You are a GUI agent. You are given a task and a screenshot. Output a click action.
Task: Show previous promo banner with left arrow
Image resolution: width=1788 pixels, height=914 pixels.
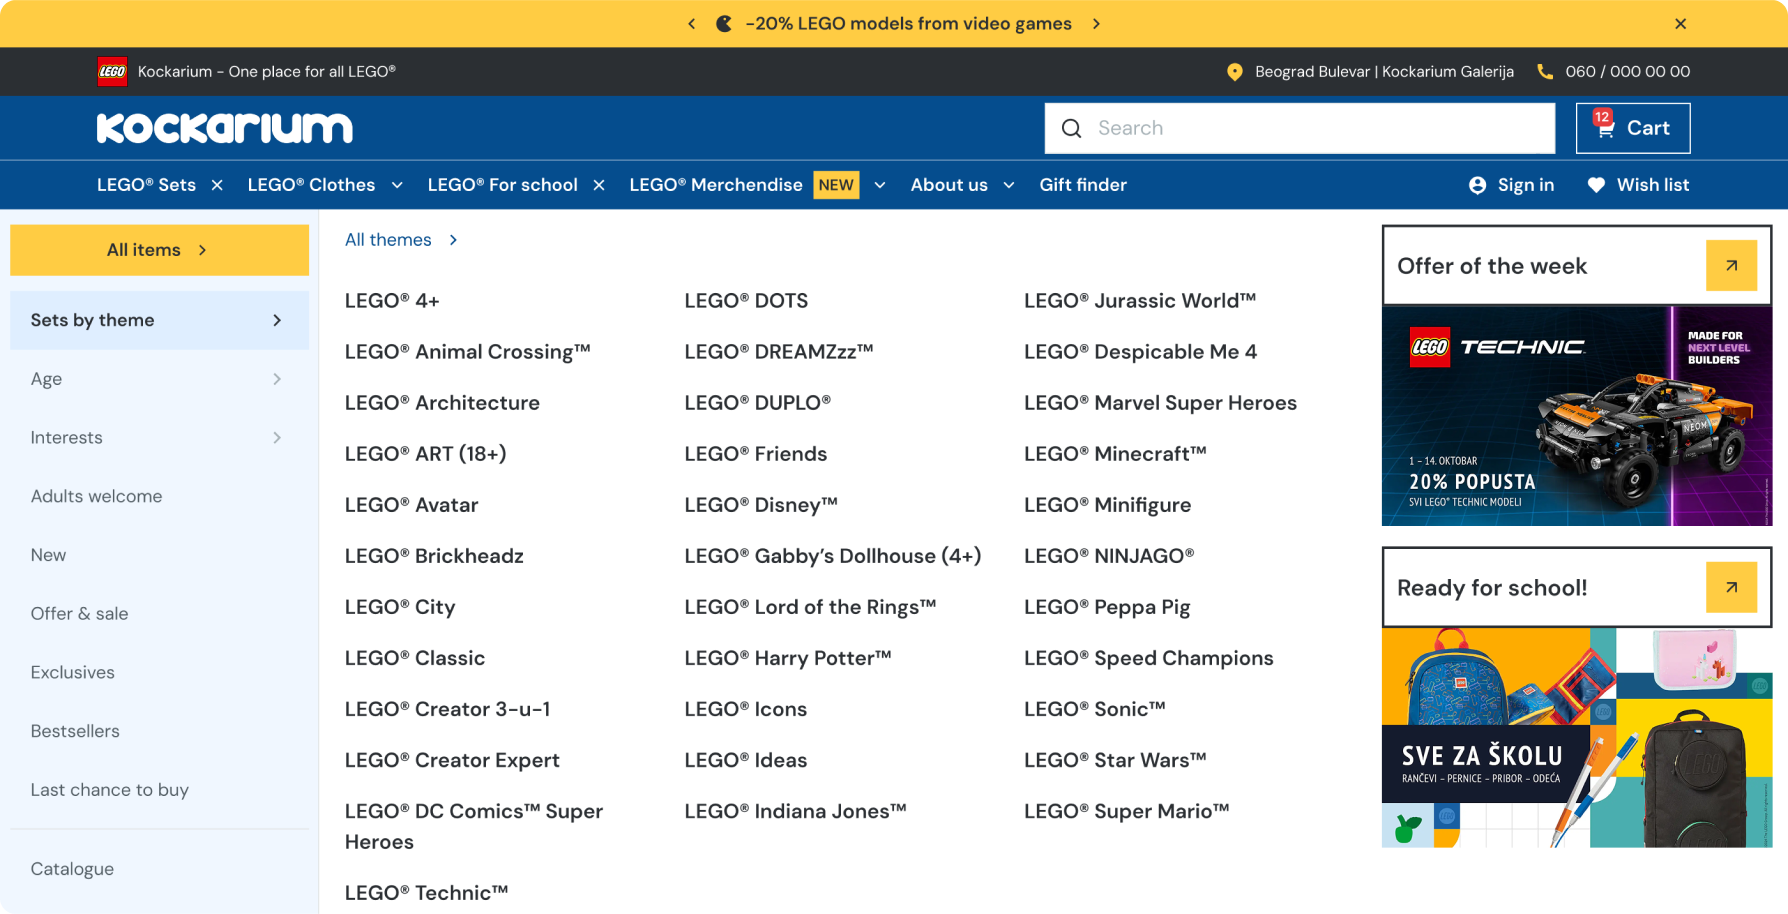[691, 24]
